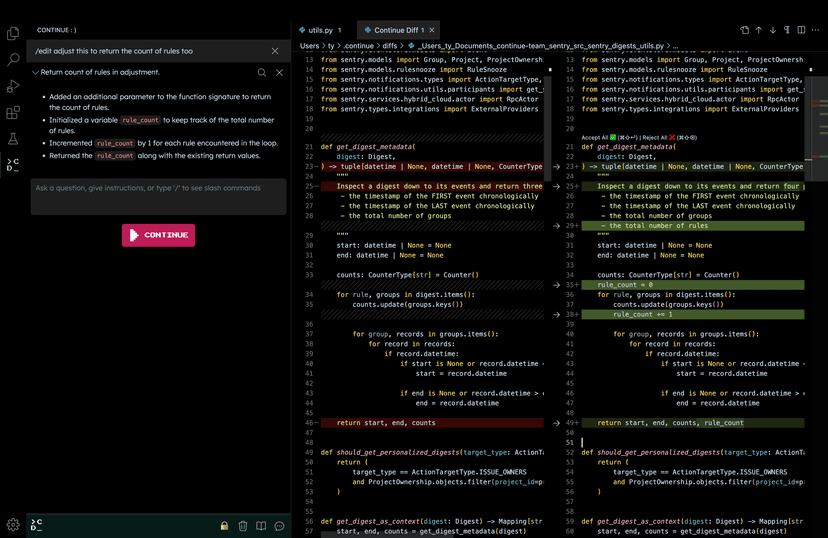
Task: Expand breadcrumb ellipsis after utils.py path
Action: click(677, 45)
